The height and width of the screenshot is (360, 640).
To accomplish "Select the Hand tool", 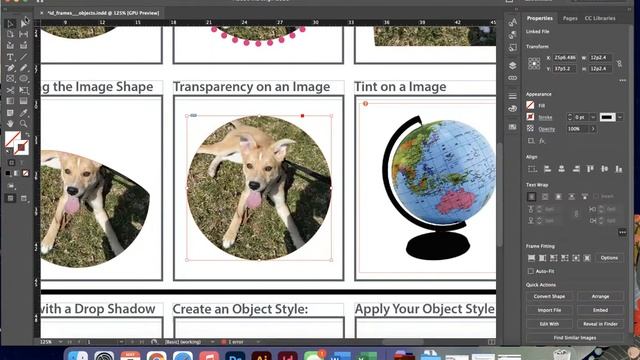I will tap(11, 123).
